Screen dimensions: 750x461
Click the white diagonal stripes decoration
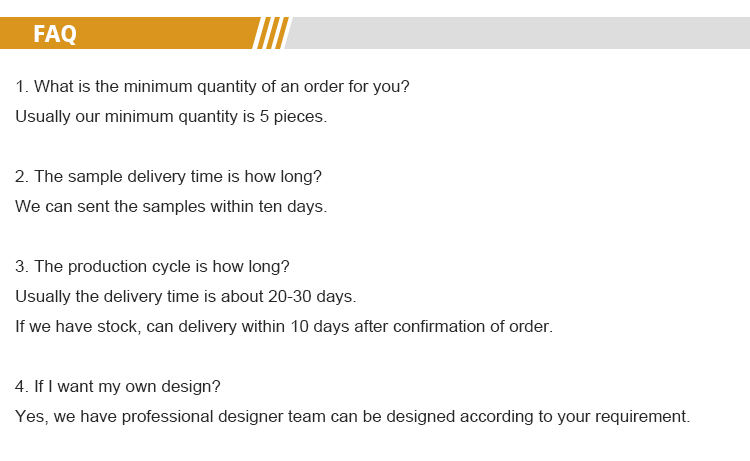271,33
